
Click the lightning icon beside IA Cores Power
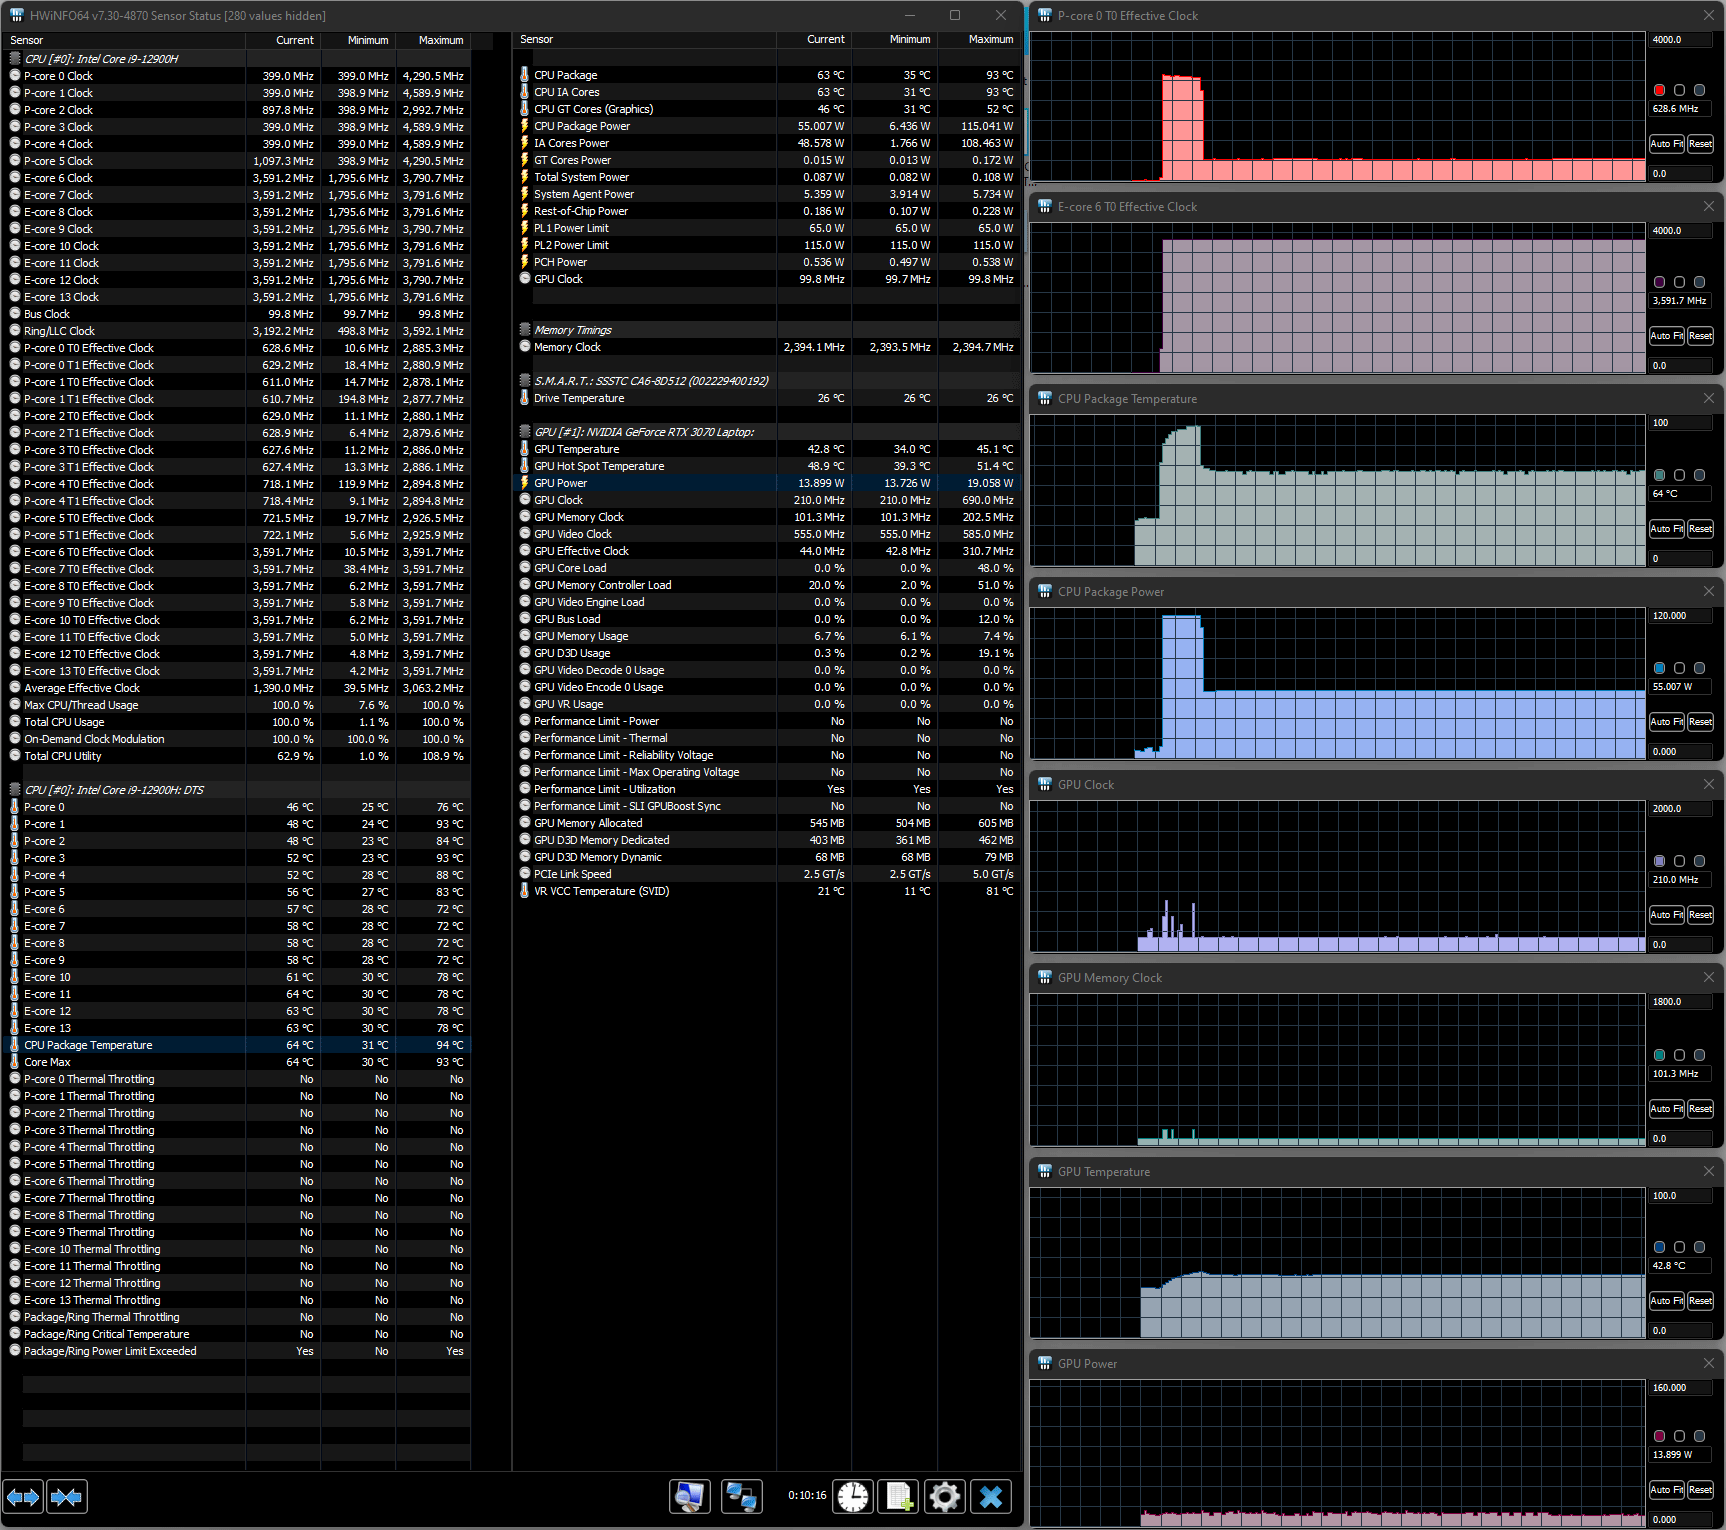(525, 143)
